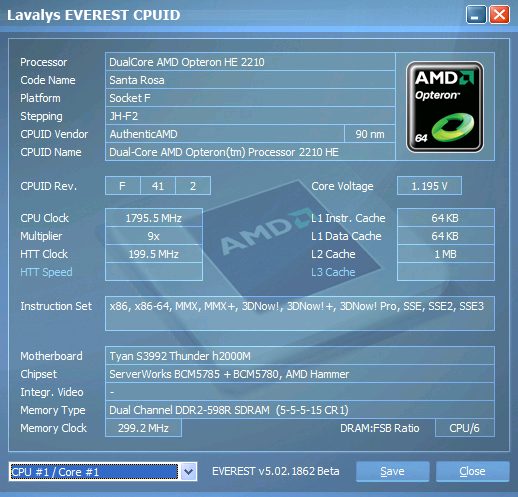Click the AMD Opteron 64 logo badge
Viewport: 518px width, 497px height.
coord(445,107)
